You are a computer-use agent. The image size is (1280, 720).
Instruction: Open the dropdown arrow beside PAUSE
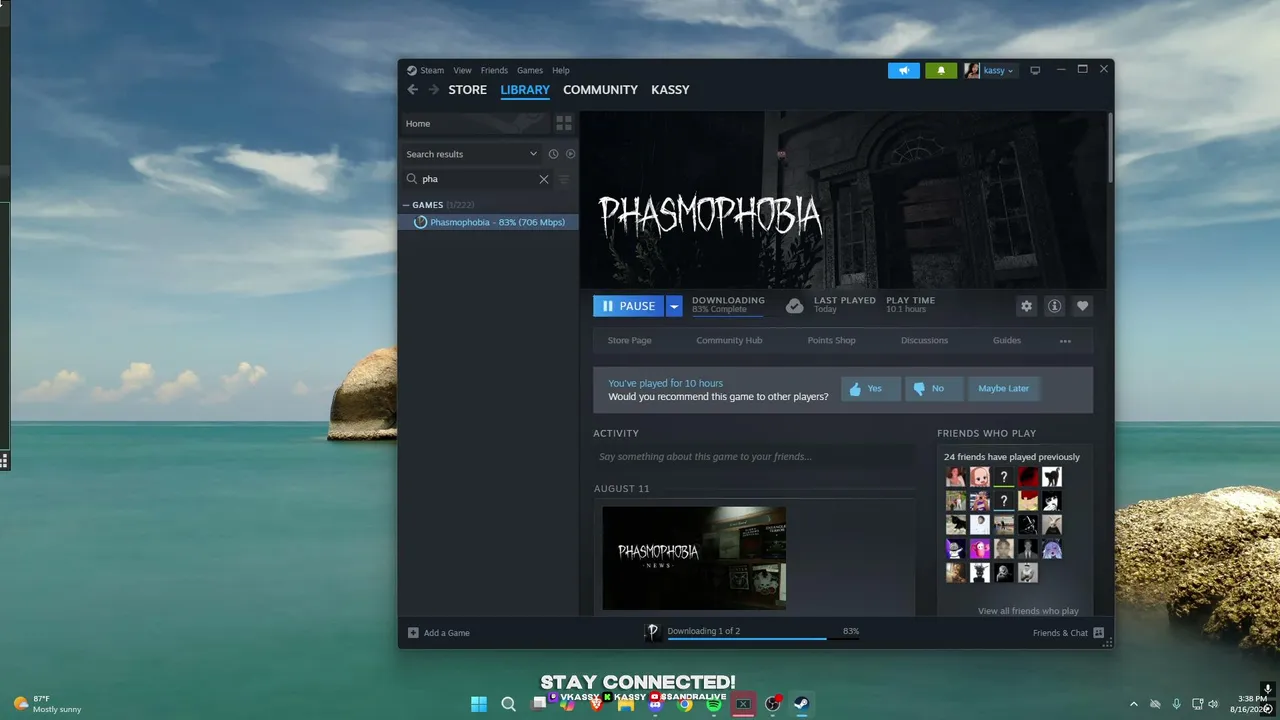coord(674,306)
